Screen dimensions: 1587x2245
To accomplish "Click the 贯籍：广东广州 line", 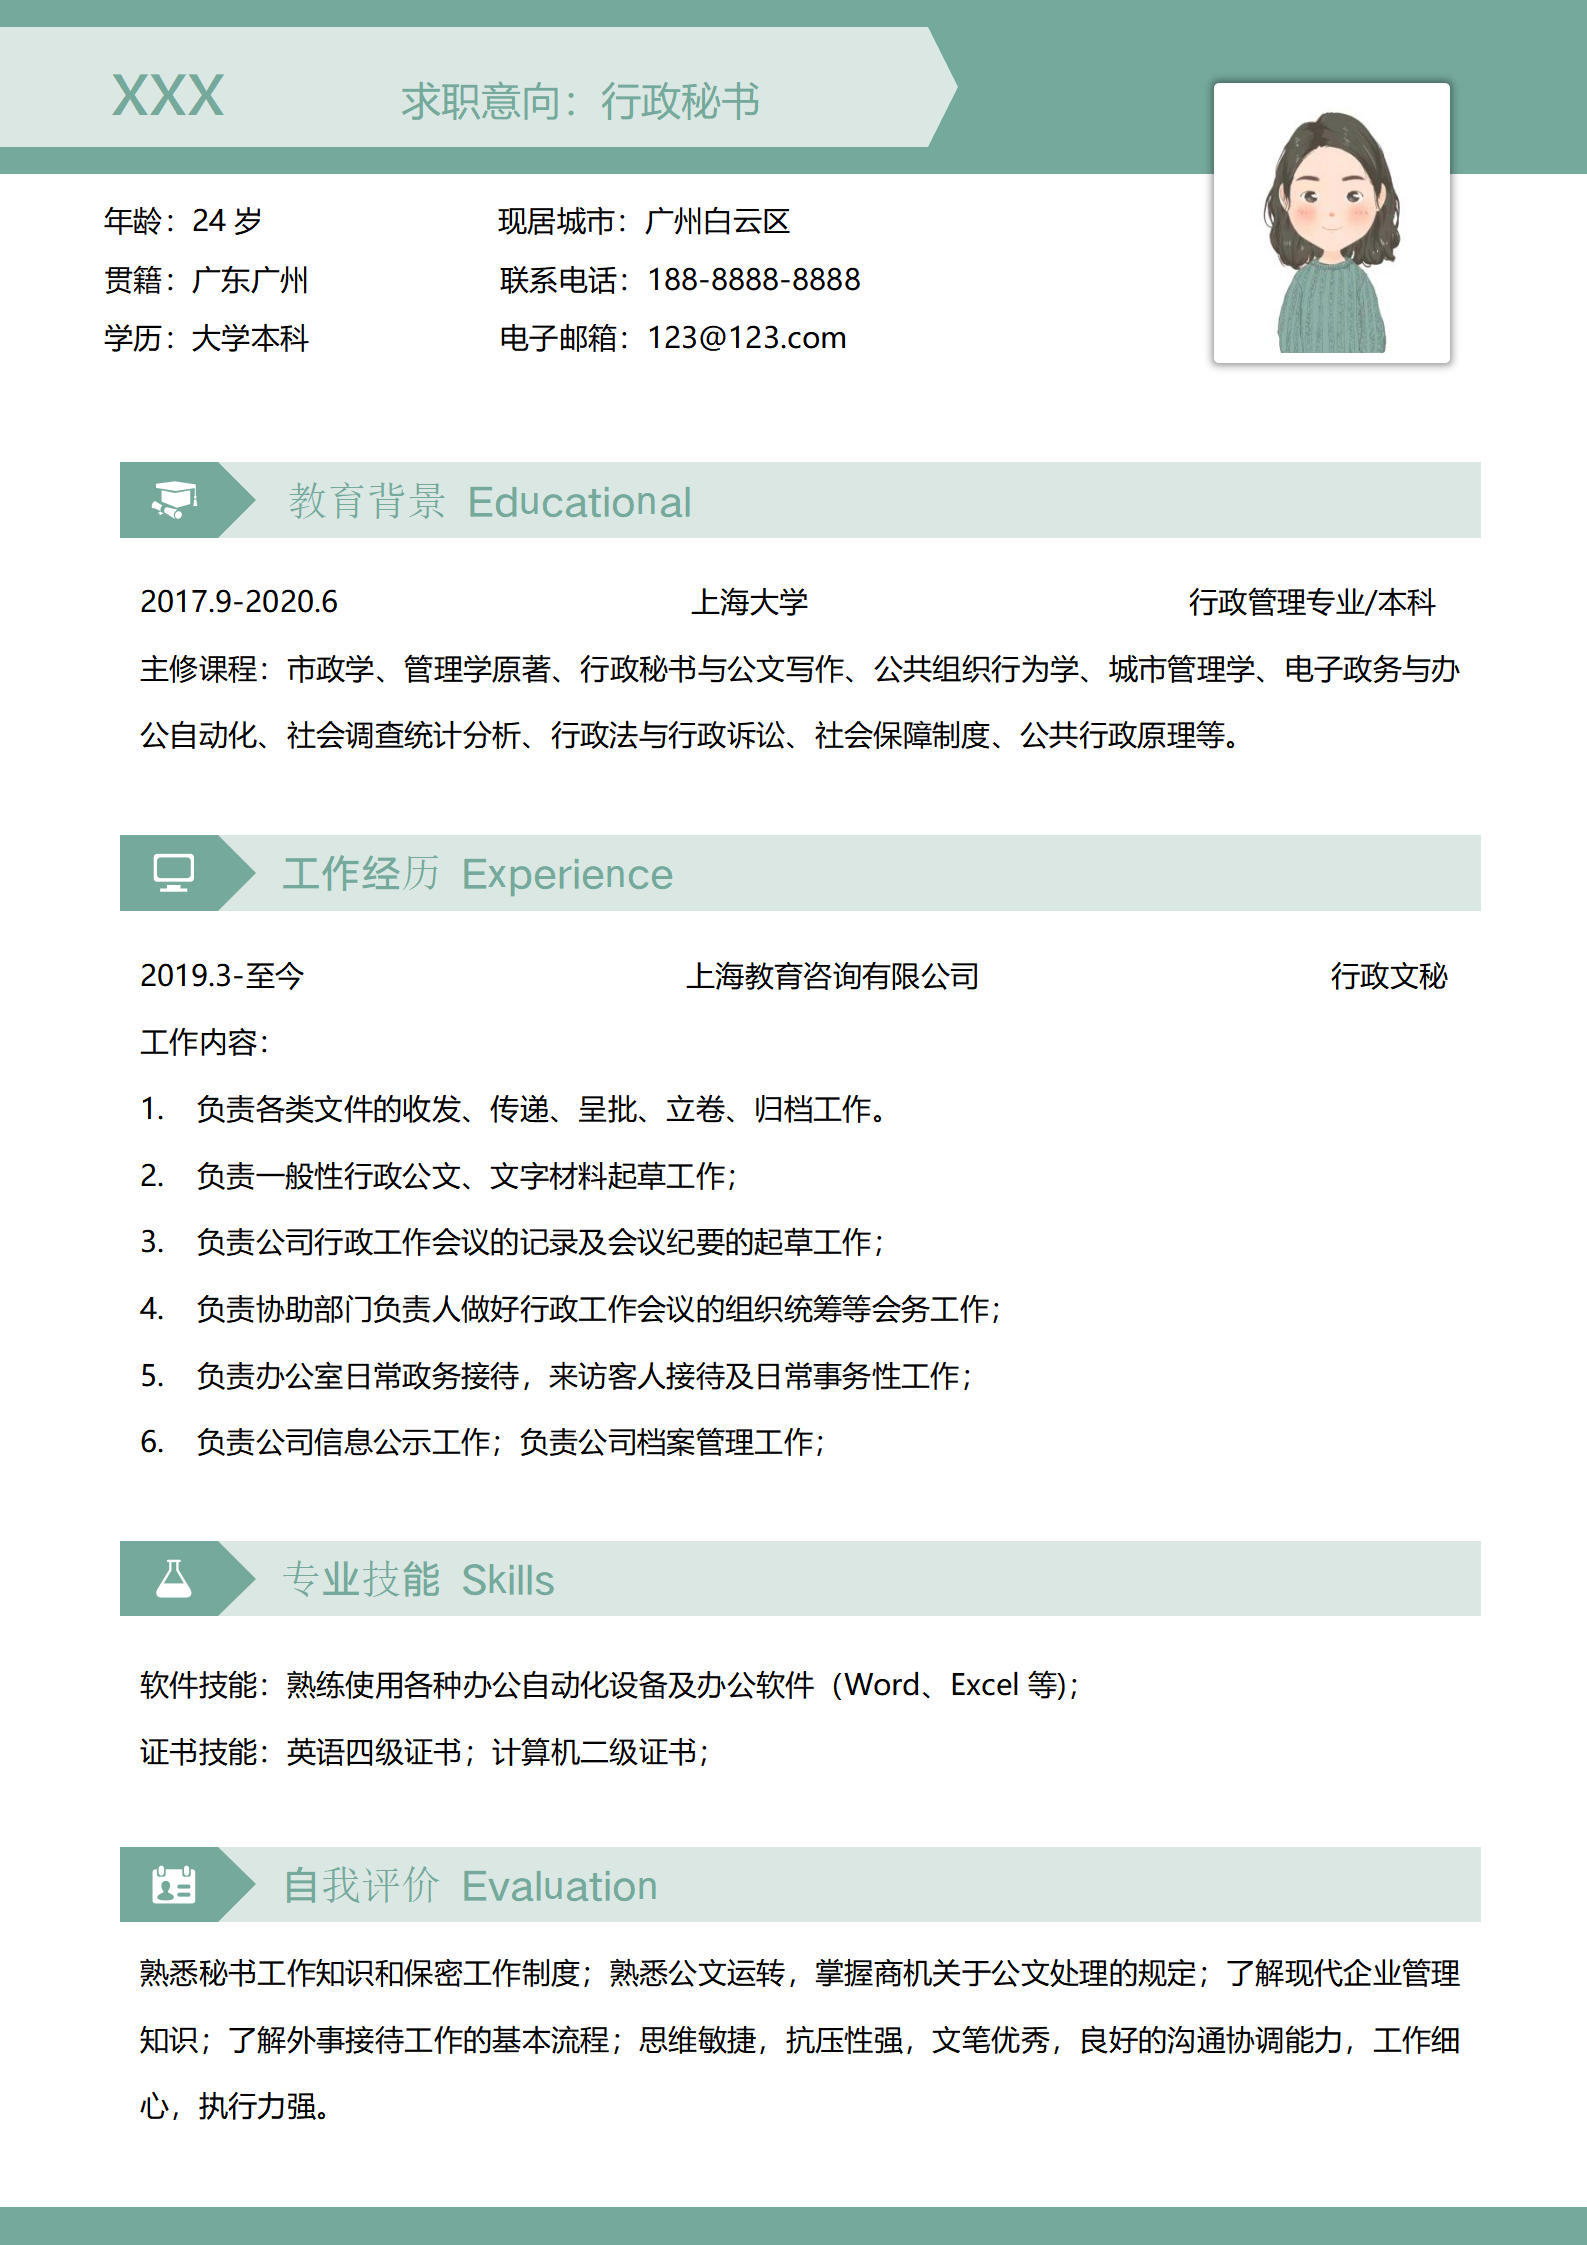I will pyautogui.click(x=206, y=279).
